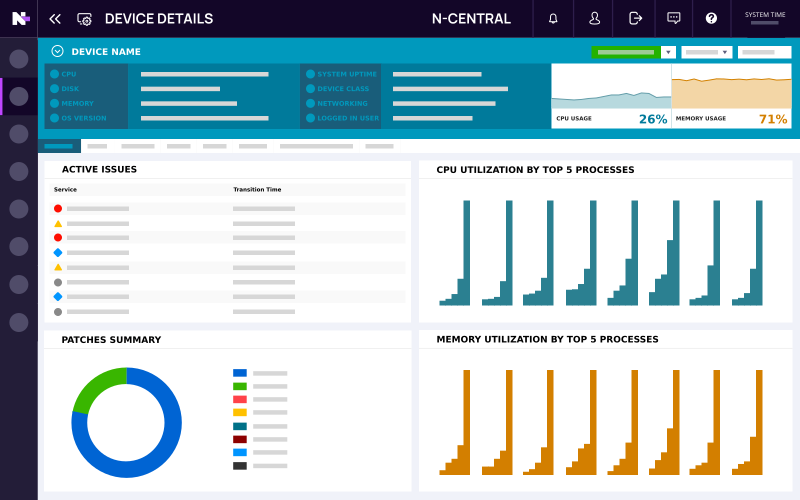800x500 pixels.
Task: Open the notifications bell
Action: pos(553,18)
